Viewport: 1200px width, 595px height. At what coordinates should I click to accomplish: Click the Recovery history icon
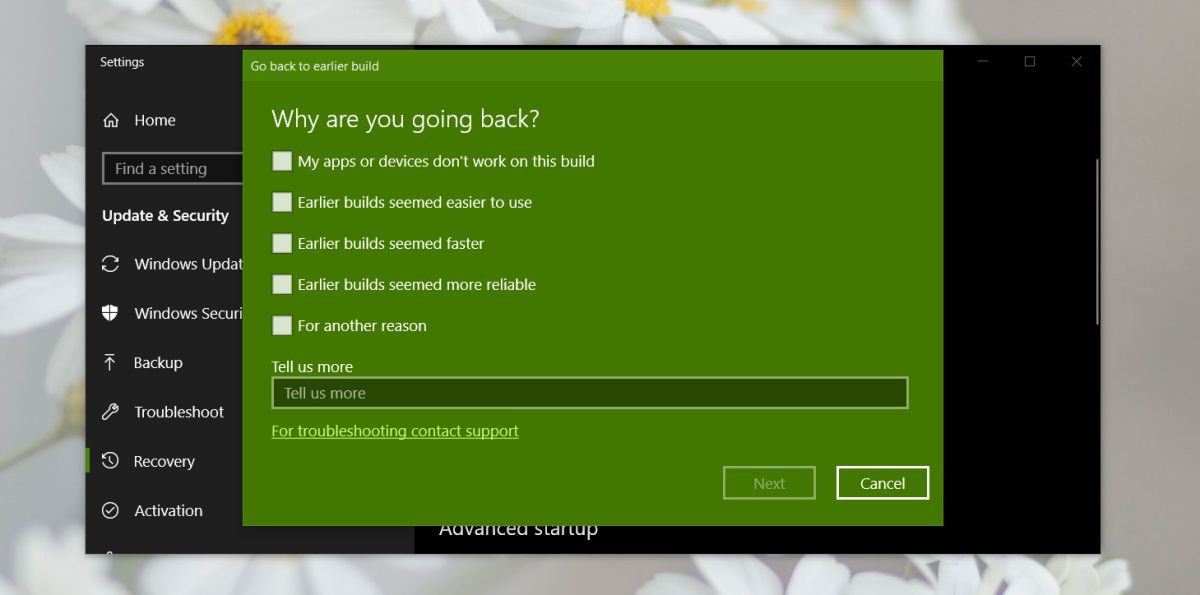tap(110, 461)
